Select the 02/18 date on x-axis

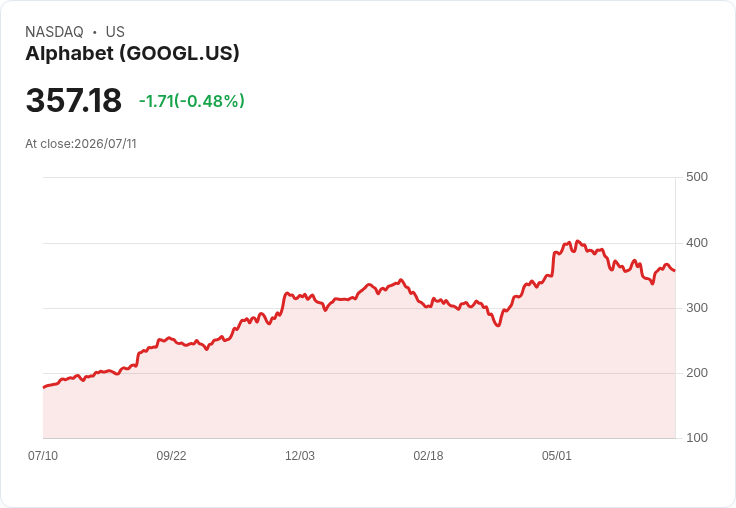tap(428, 455)
